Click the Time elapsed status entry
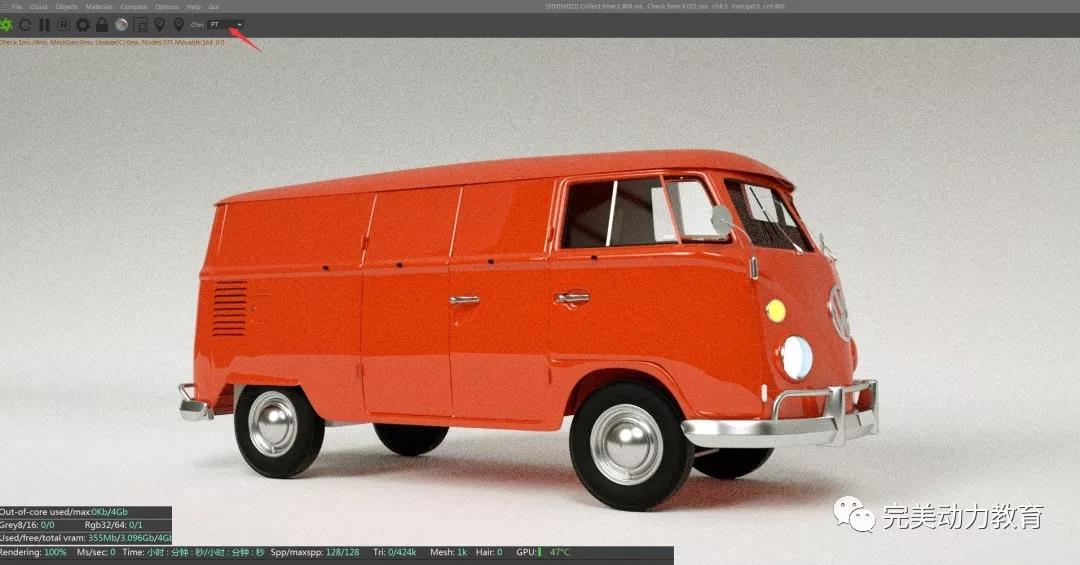Screen dimensions: 1080x565 click(194, 553)
